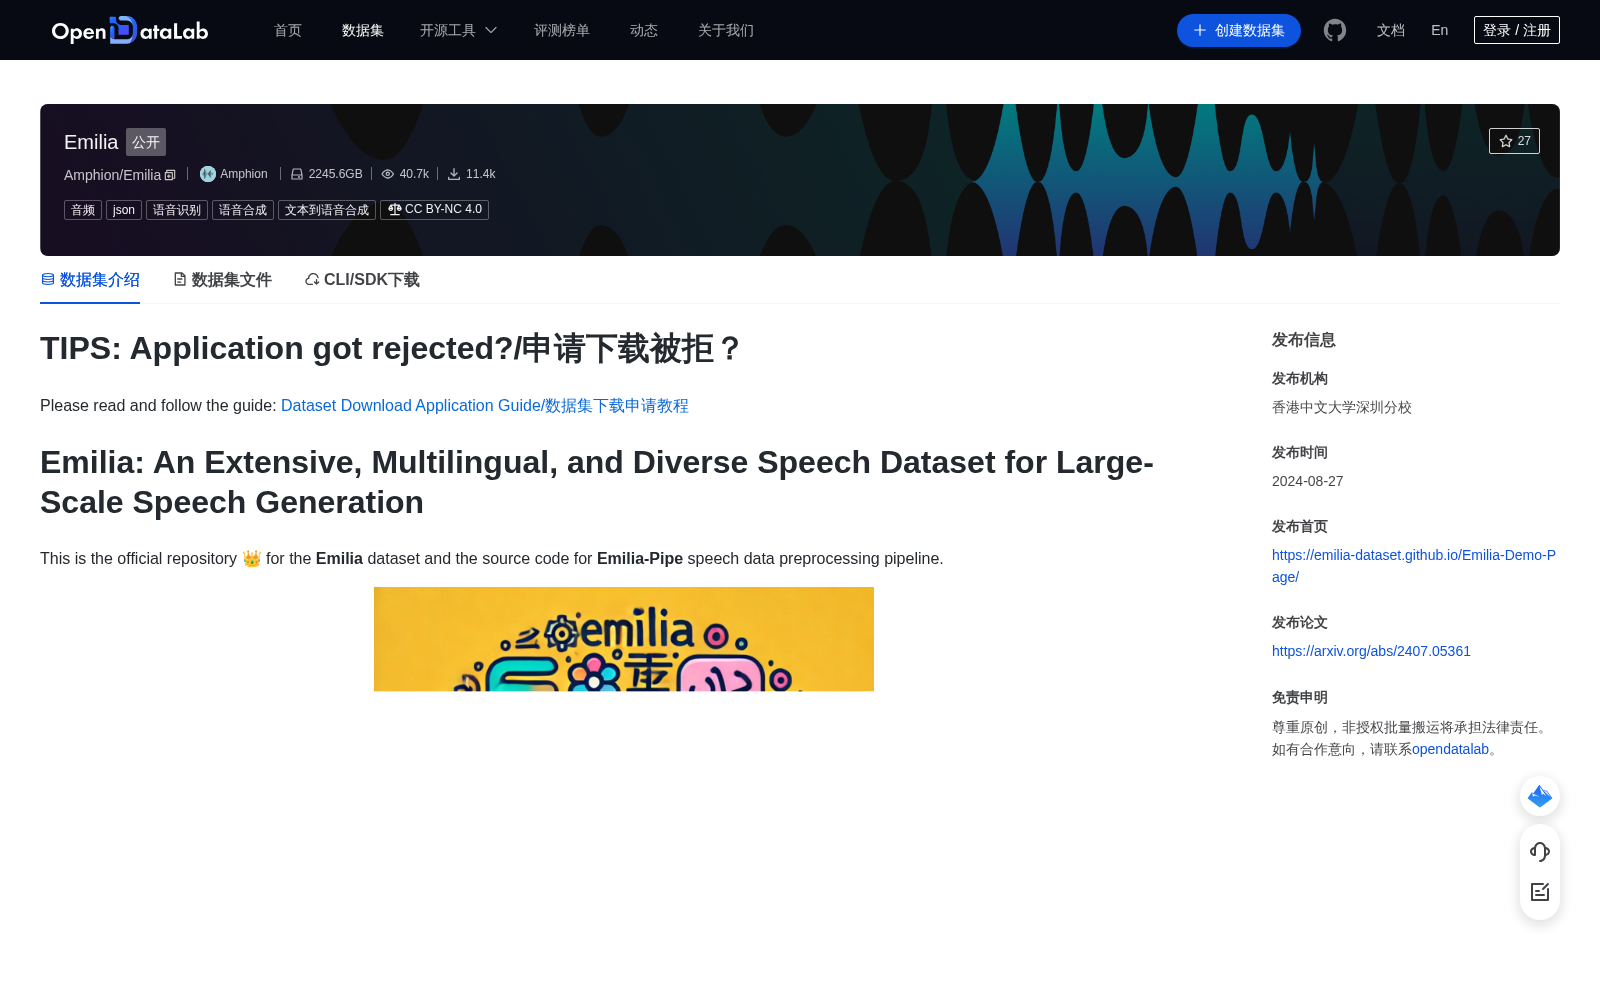Open 动态 in the navbar
The width and height of the screenshot is (1600, 1000).
point(644,30)
